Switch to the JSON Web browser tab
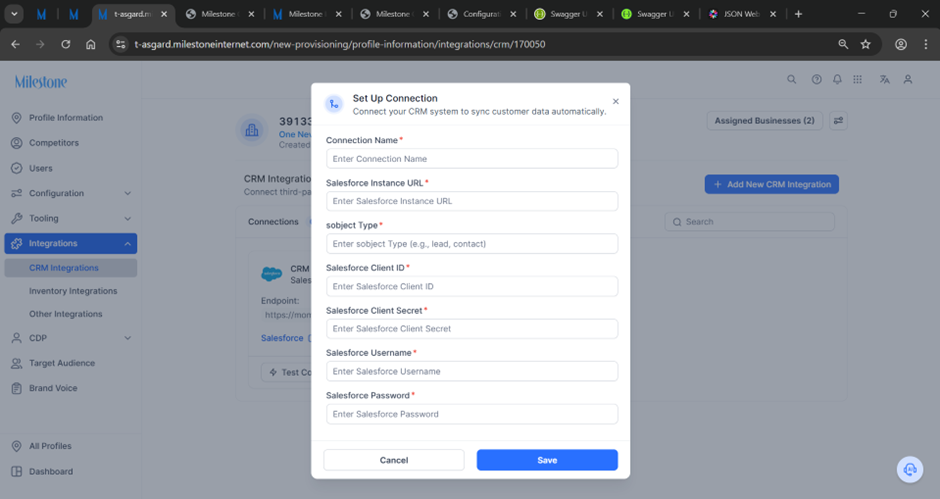Image resolution: width=940 pixels, height=499 pixels. (742, 14)
